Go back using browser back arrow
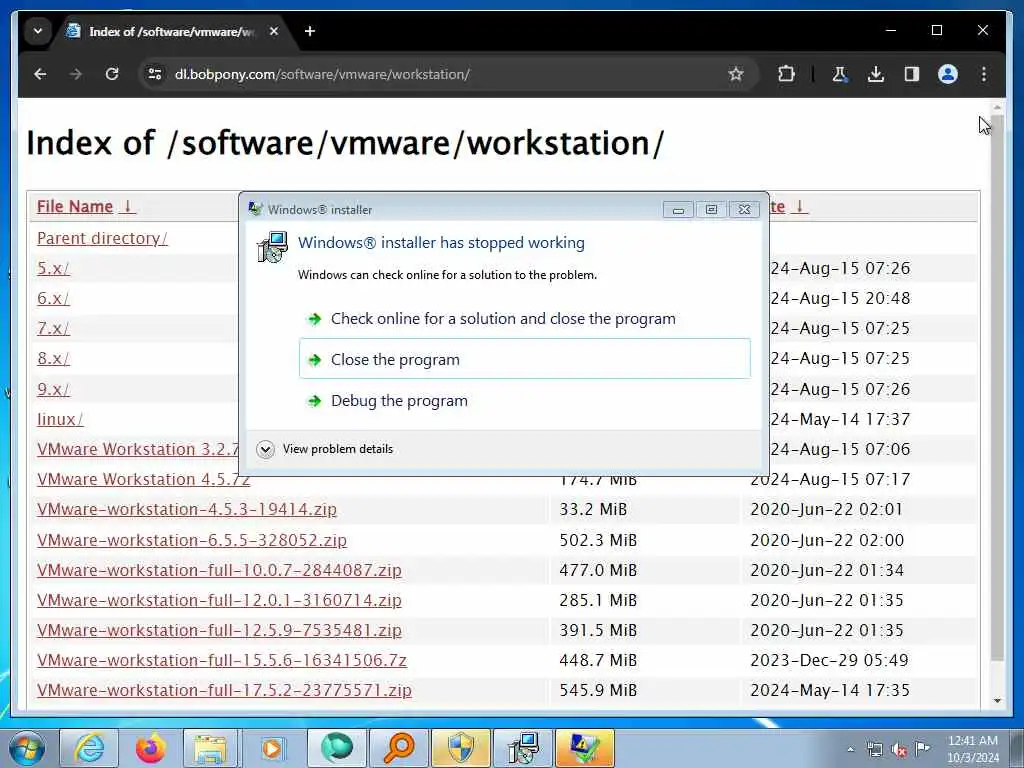1024x768 pixels. coord(40,74)
